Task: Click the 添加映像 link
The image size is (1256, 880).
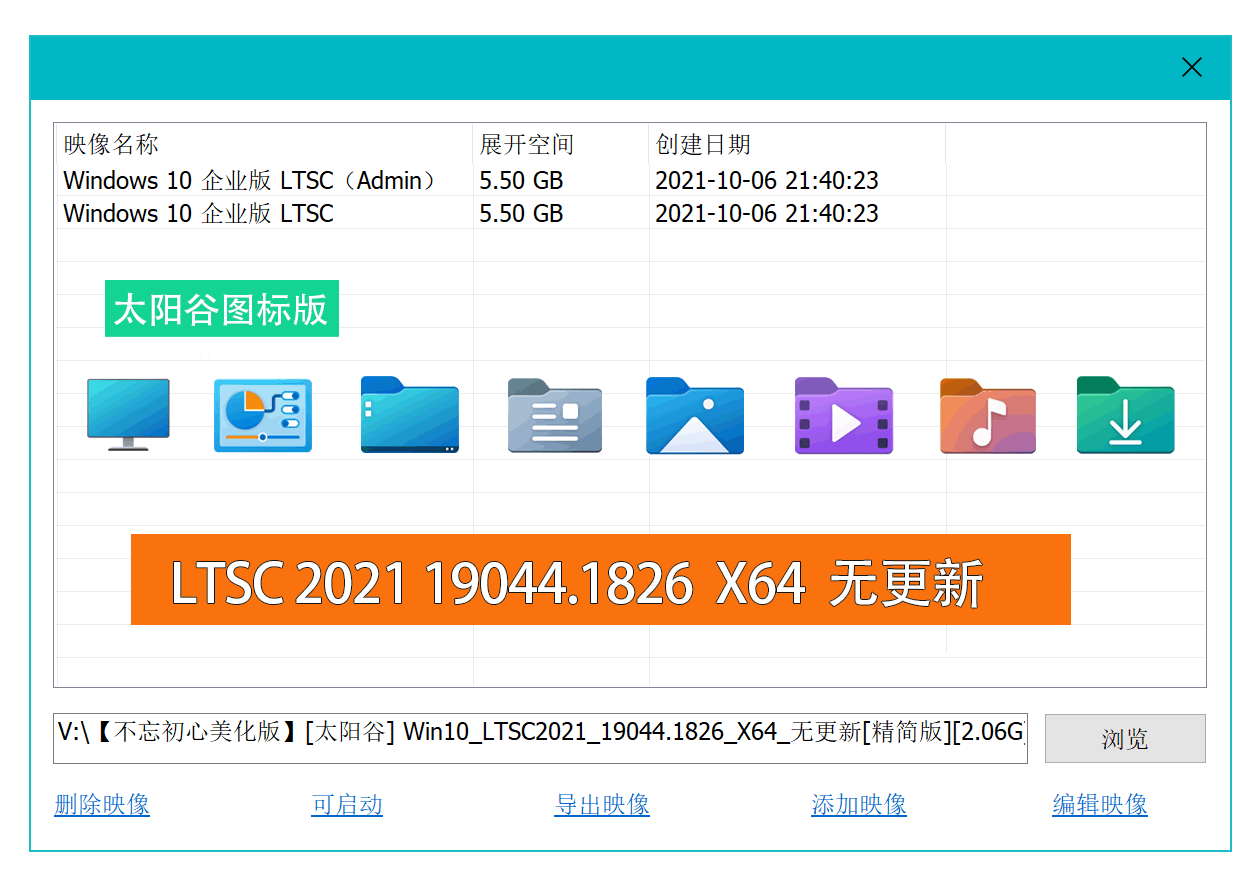Action: click(x=859, y=805)
